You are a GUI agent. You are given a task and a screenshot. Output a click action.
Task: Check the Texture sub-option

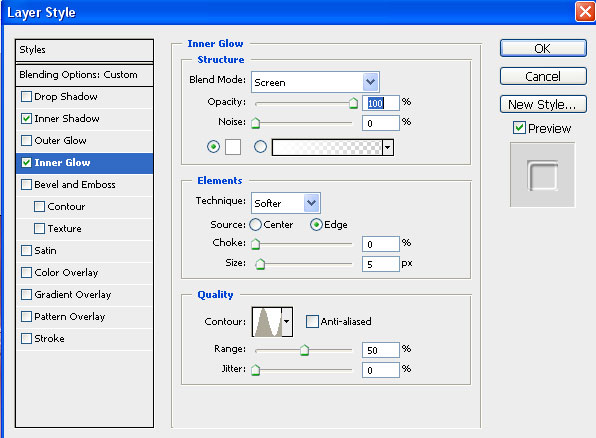39,229
